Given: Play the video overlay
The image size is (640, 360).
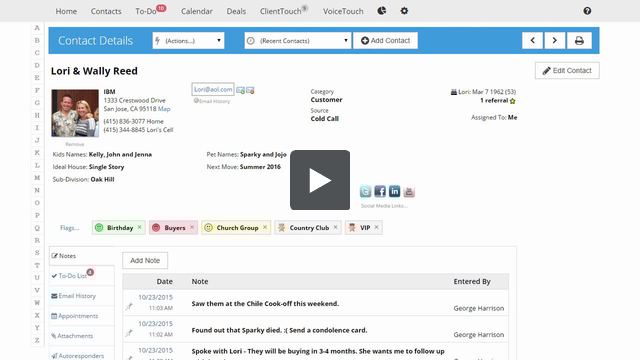Looking at the screenshot, I should (x=320, y=180).
